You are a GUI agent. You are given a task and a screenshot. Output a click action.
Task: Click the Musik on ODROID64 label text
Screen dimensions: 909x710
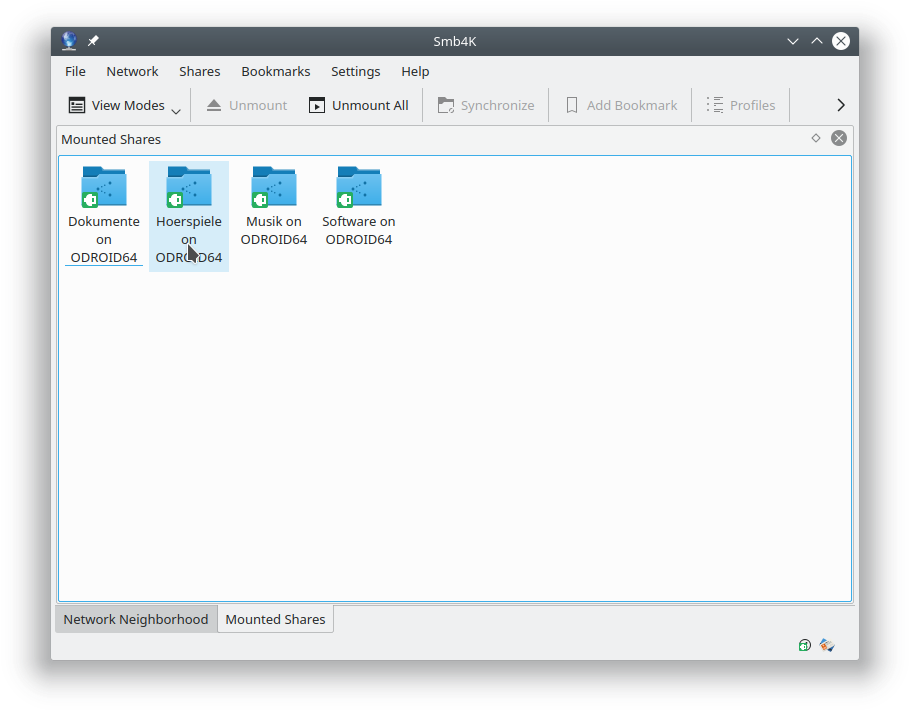click(274, 230)
